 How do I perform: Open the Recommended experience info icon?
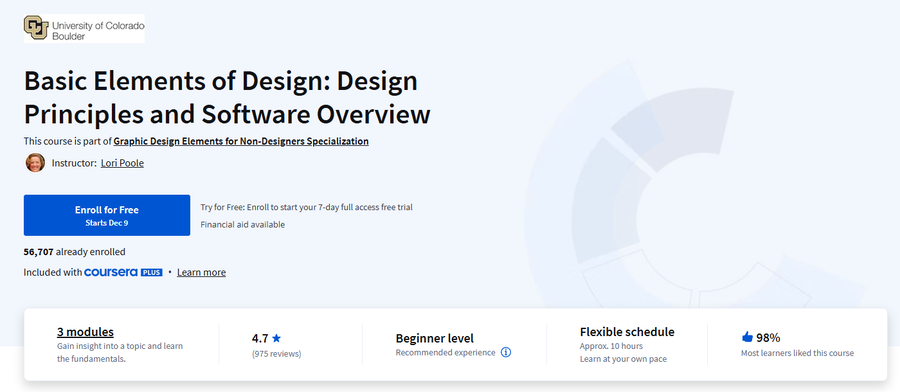tap(506, 352)
